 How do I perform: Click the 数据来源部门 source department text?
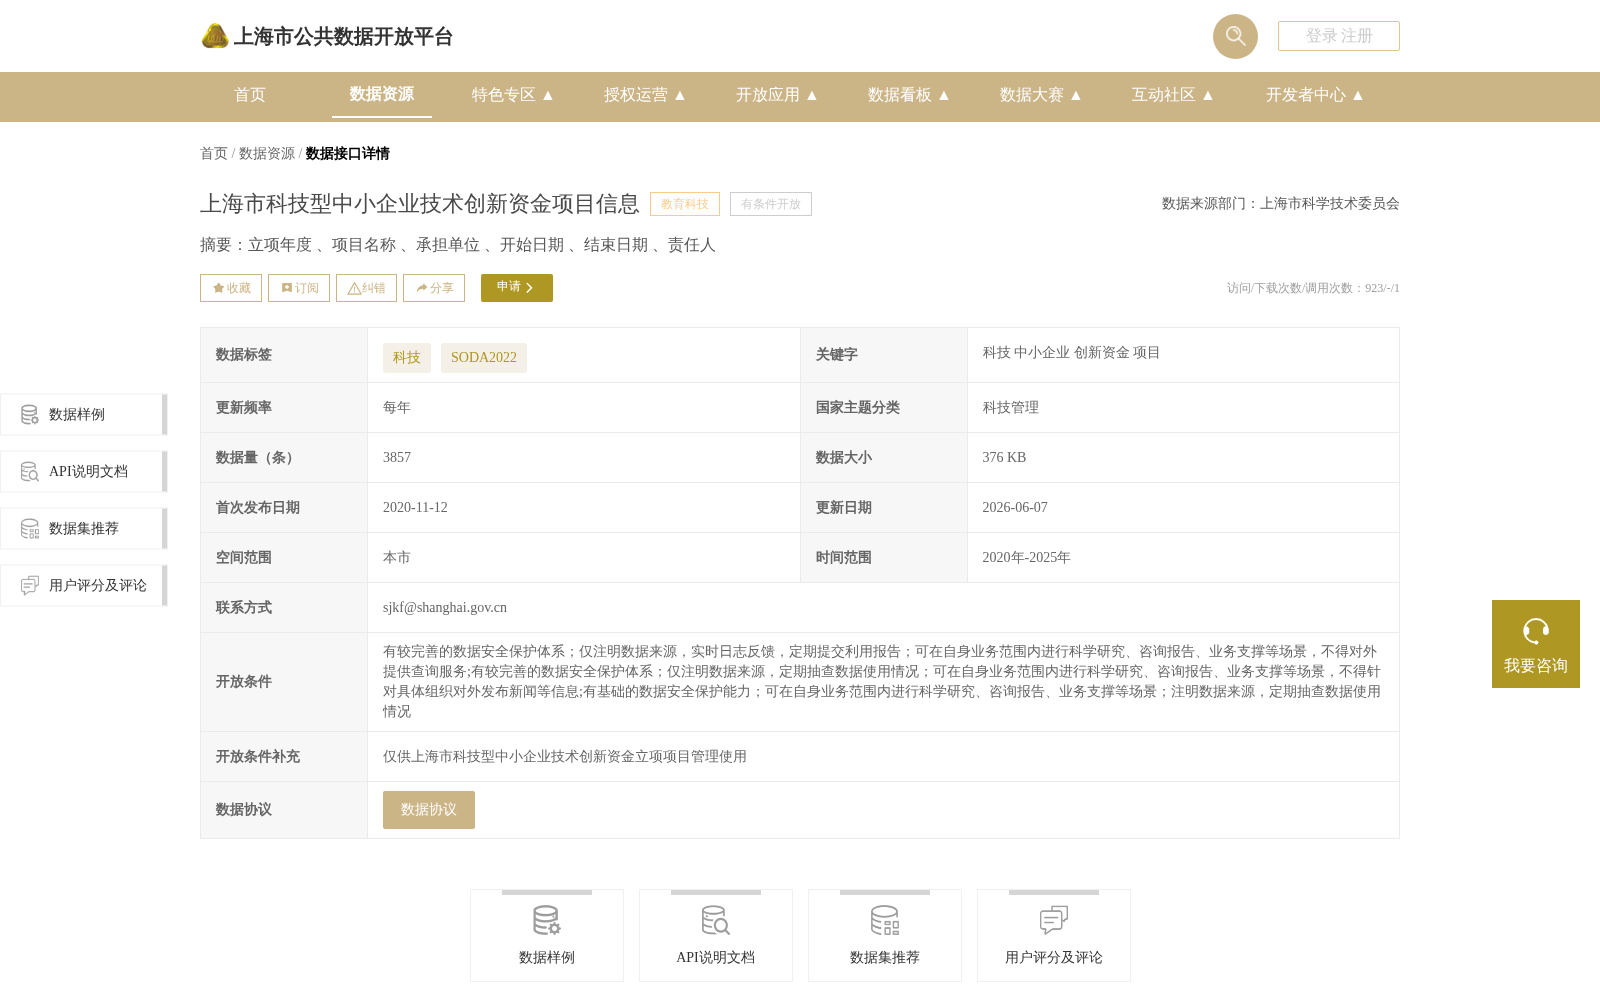click(x=1281, y=203)
